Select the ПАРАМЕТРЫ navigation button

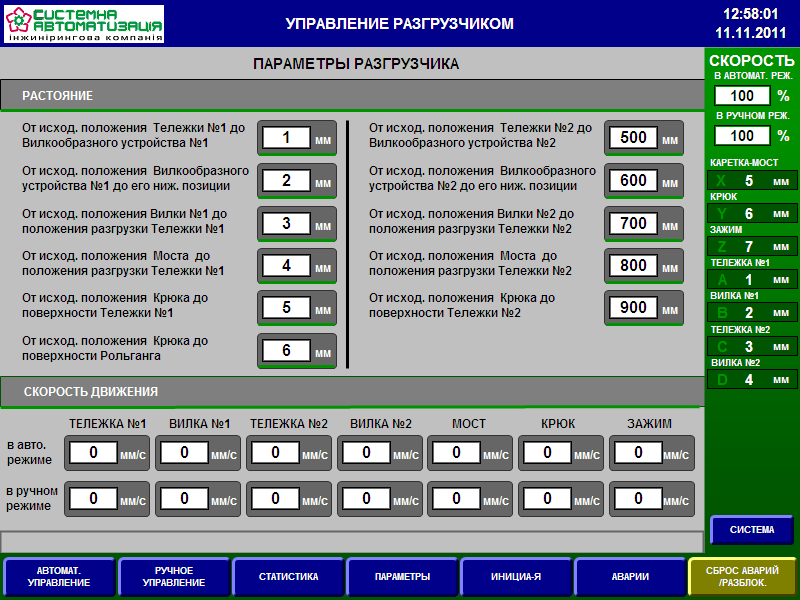(402, 577)
